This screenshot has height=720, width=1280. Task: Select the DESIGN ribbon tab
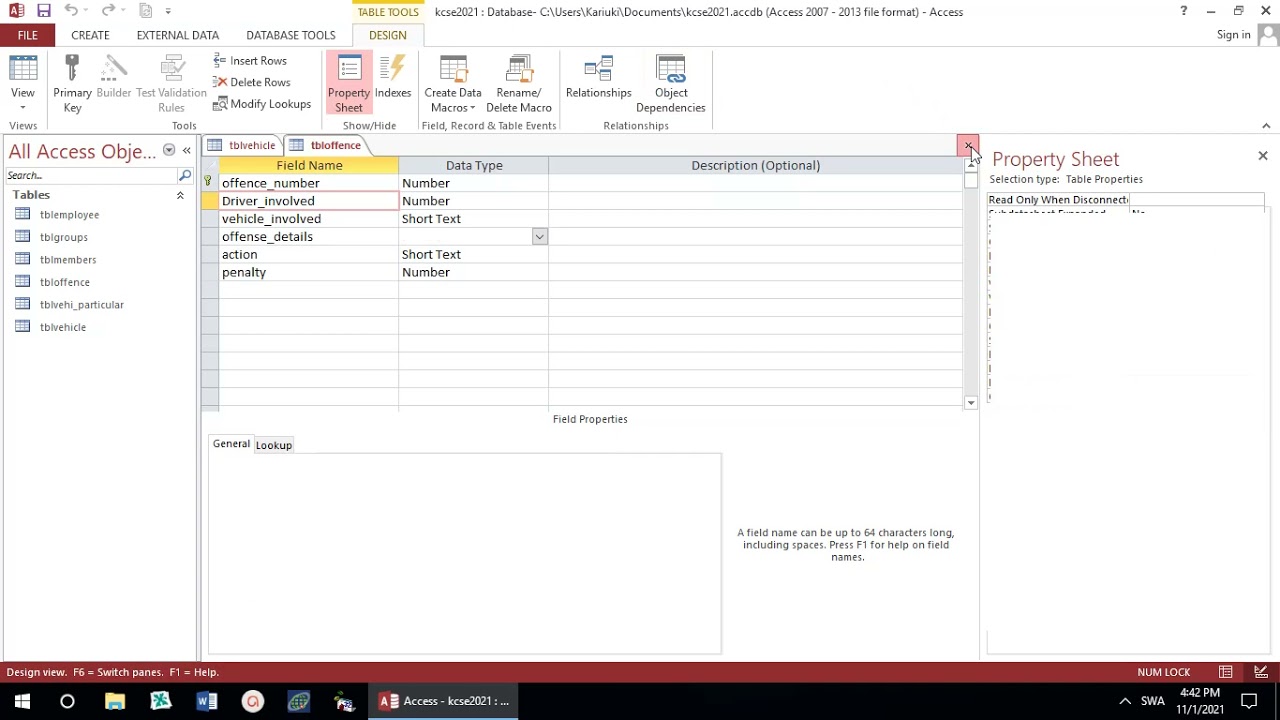[388, 35]
